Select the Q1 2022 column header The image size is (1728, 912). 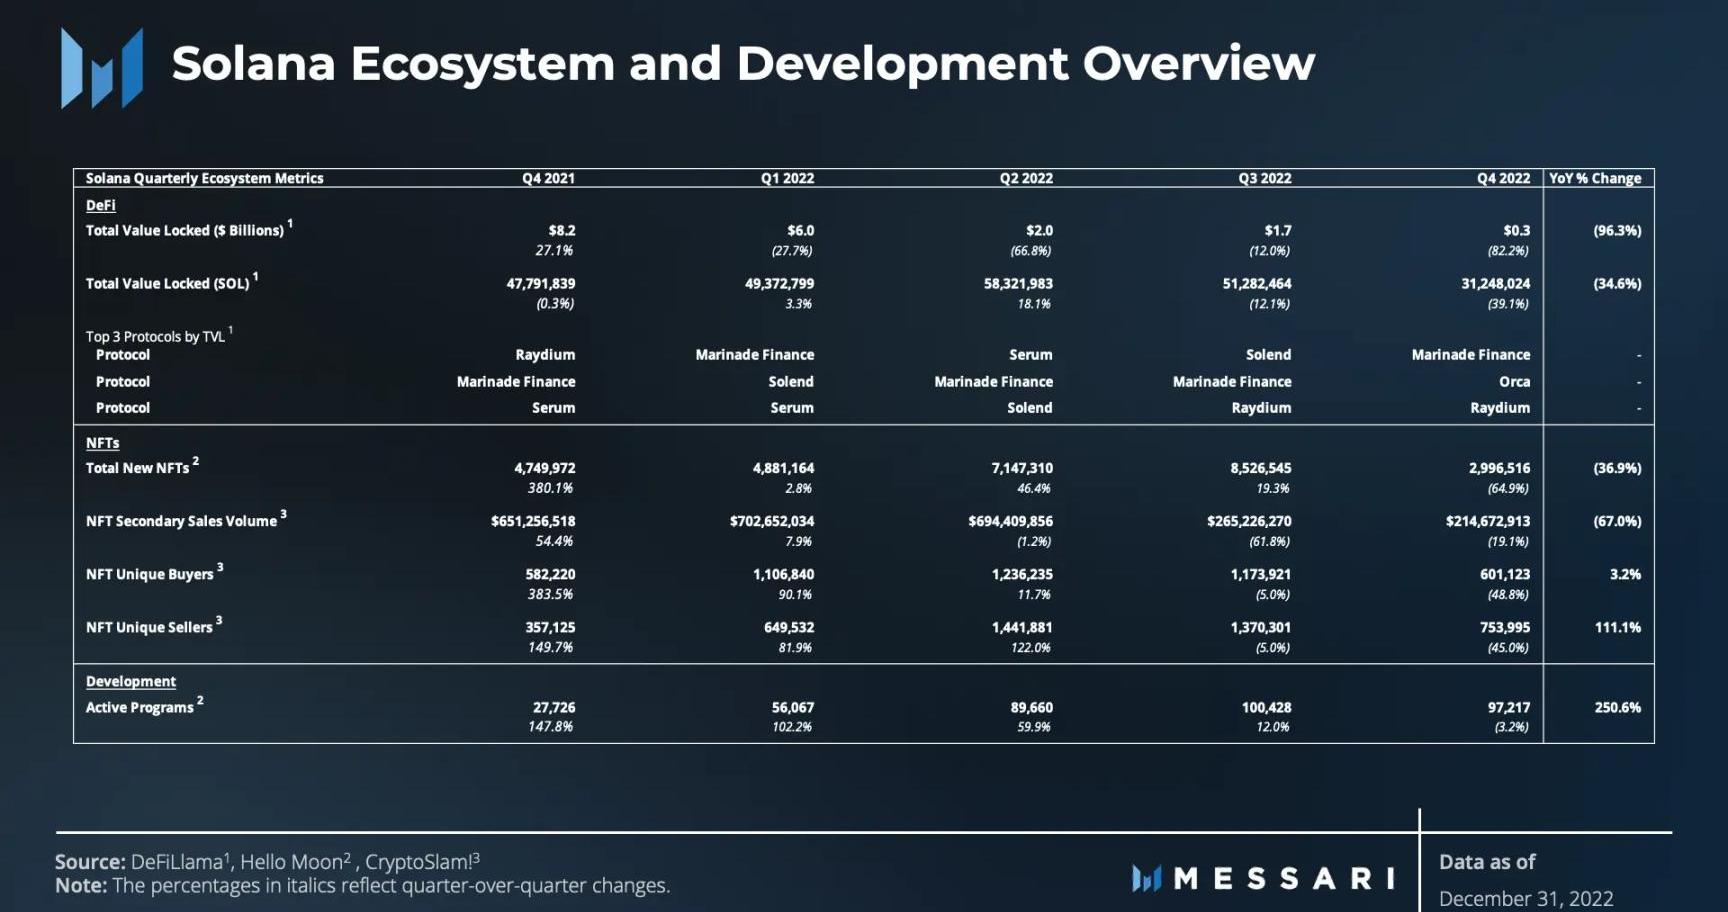point(787,178)
